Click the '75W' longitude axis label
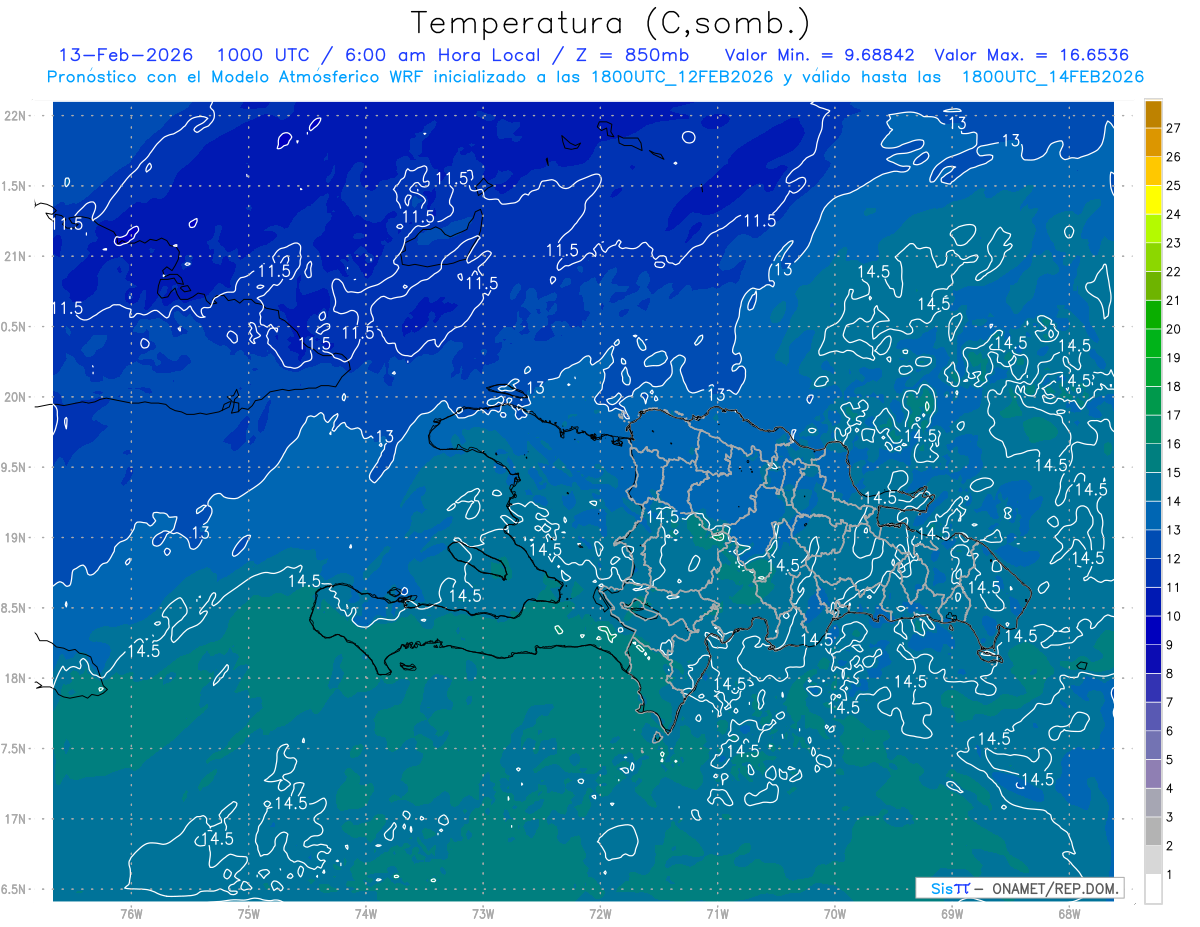The image size is (1200, 927). [249, 913]
